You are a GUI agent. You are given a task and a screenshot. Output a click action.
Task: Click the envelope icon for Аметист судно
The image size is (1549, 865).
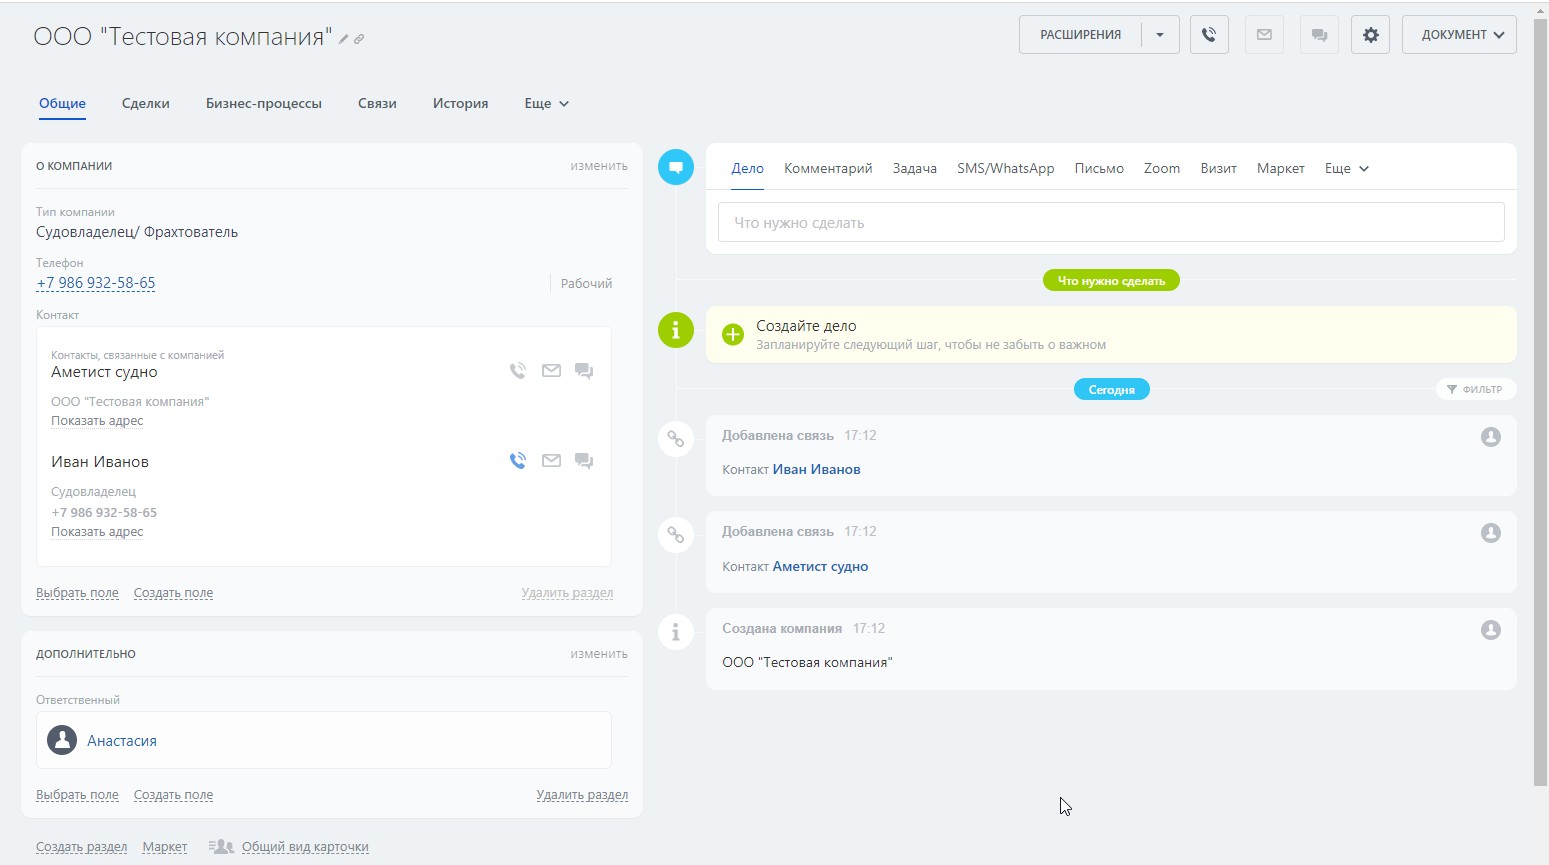(551, 371)
